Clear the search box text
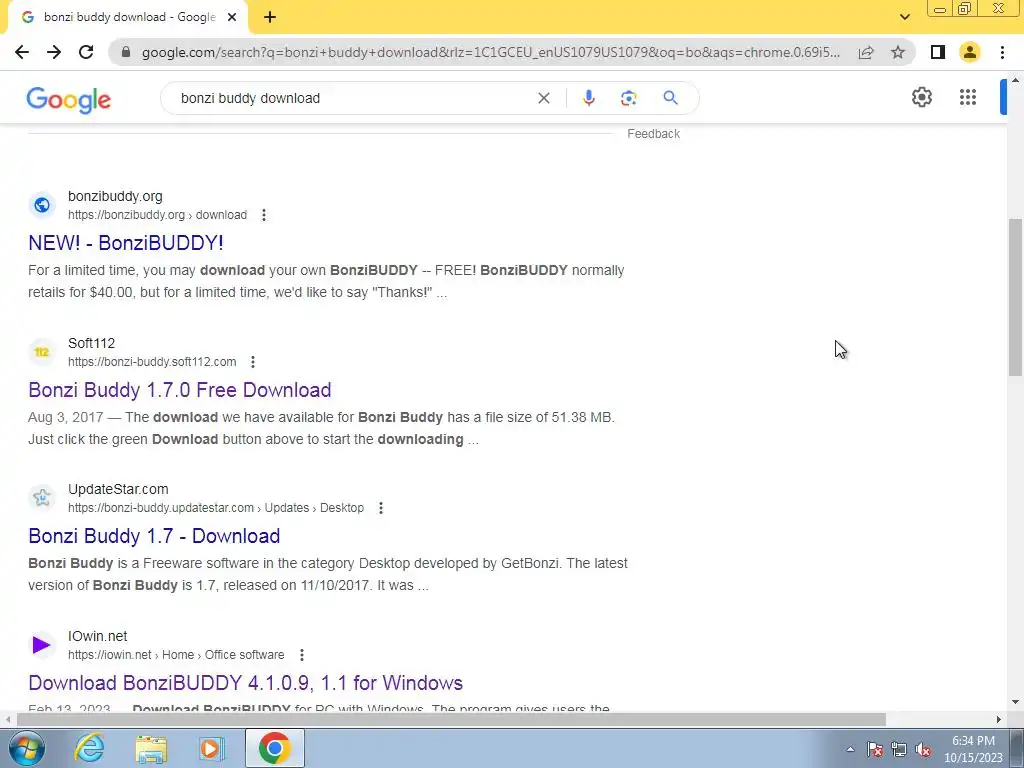This screenshot has width=1024, height=768. click(543, 98)
